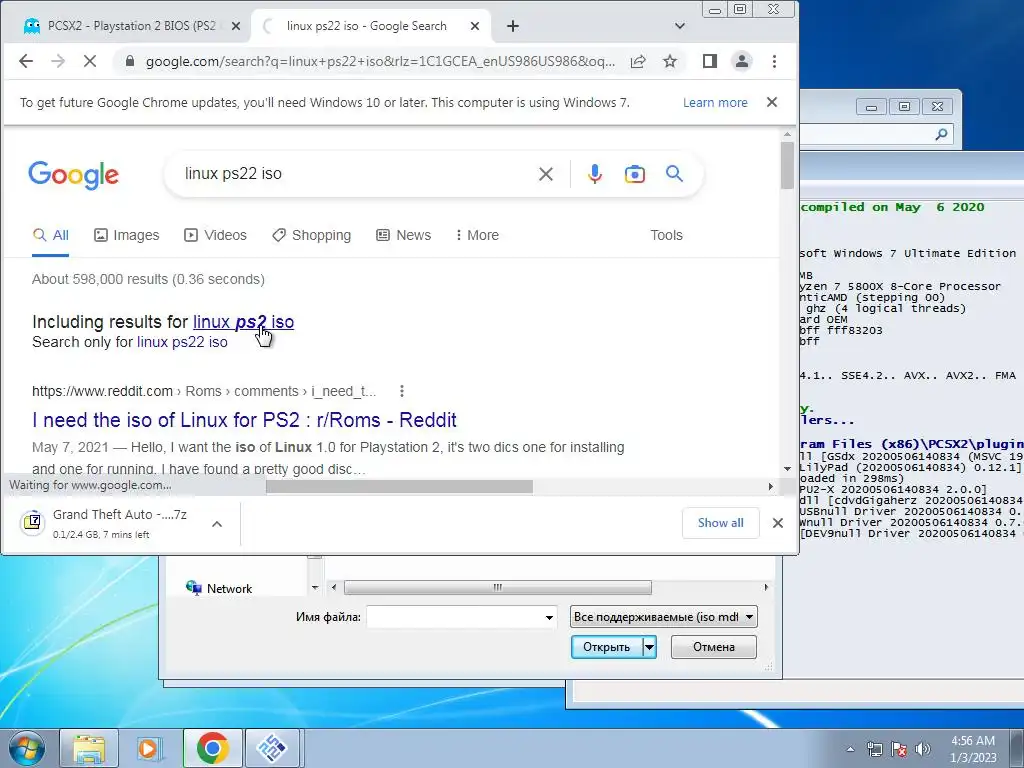
Task: Share this page using the address bar icon
Action: pyautogui.click(x=638, y=61)
